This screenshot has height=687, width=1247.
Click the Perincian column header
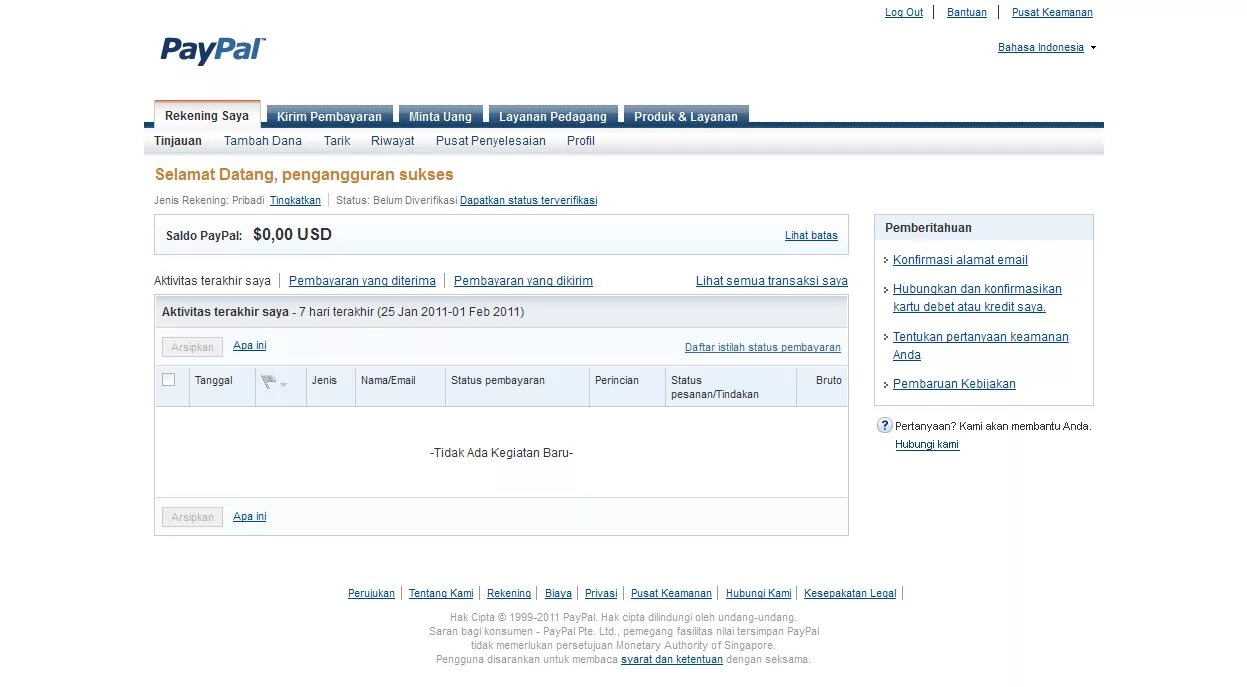tap(617, 380)
